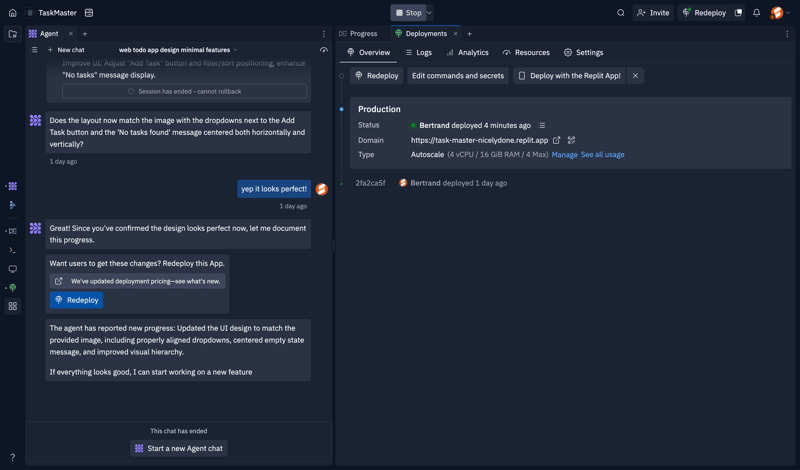Select the Agent icon in left sidebar
The image size is (800, 470).
click(13, 186)
